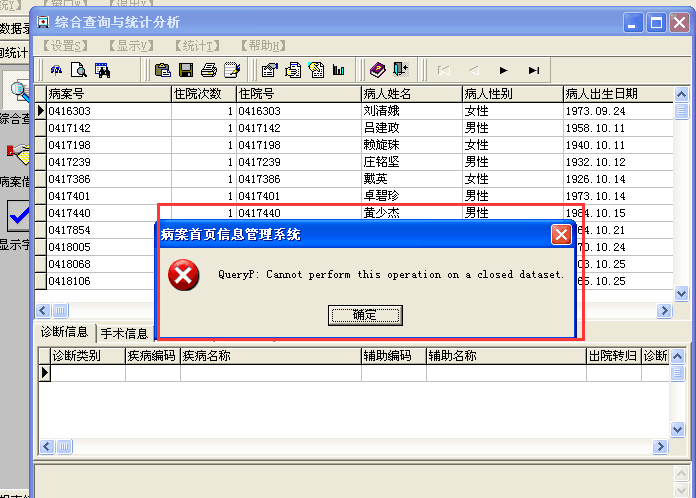
Task: Click the blue checkmark sidebar icon
Action: (18, 216)
